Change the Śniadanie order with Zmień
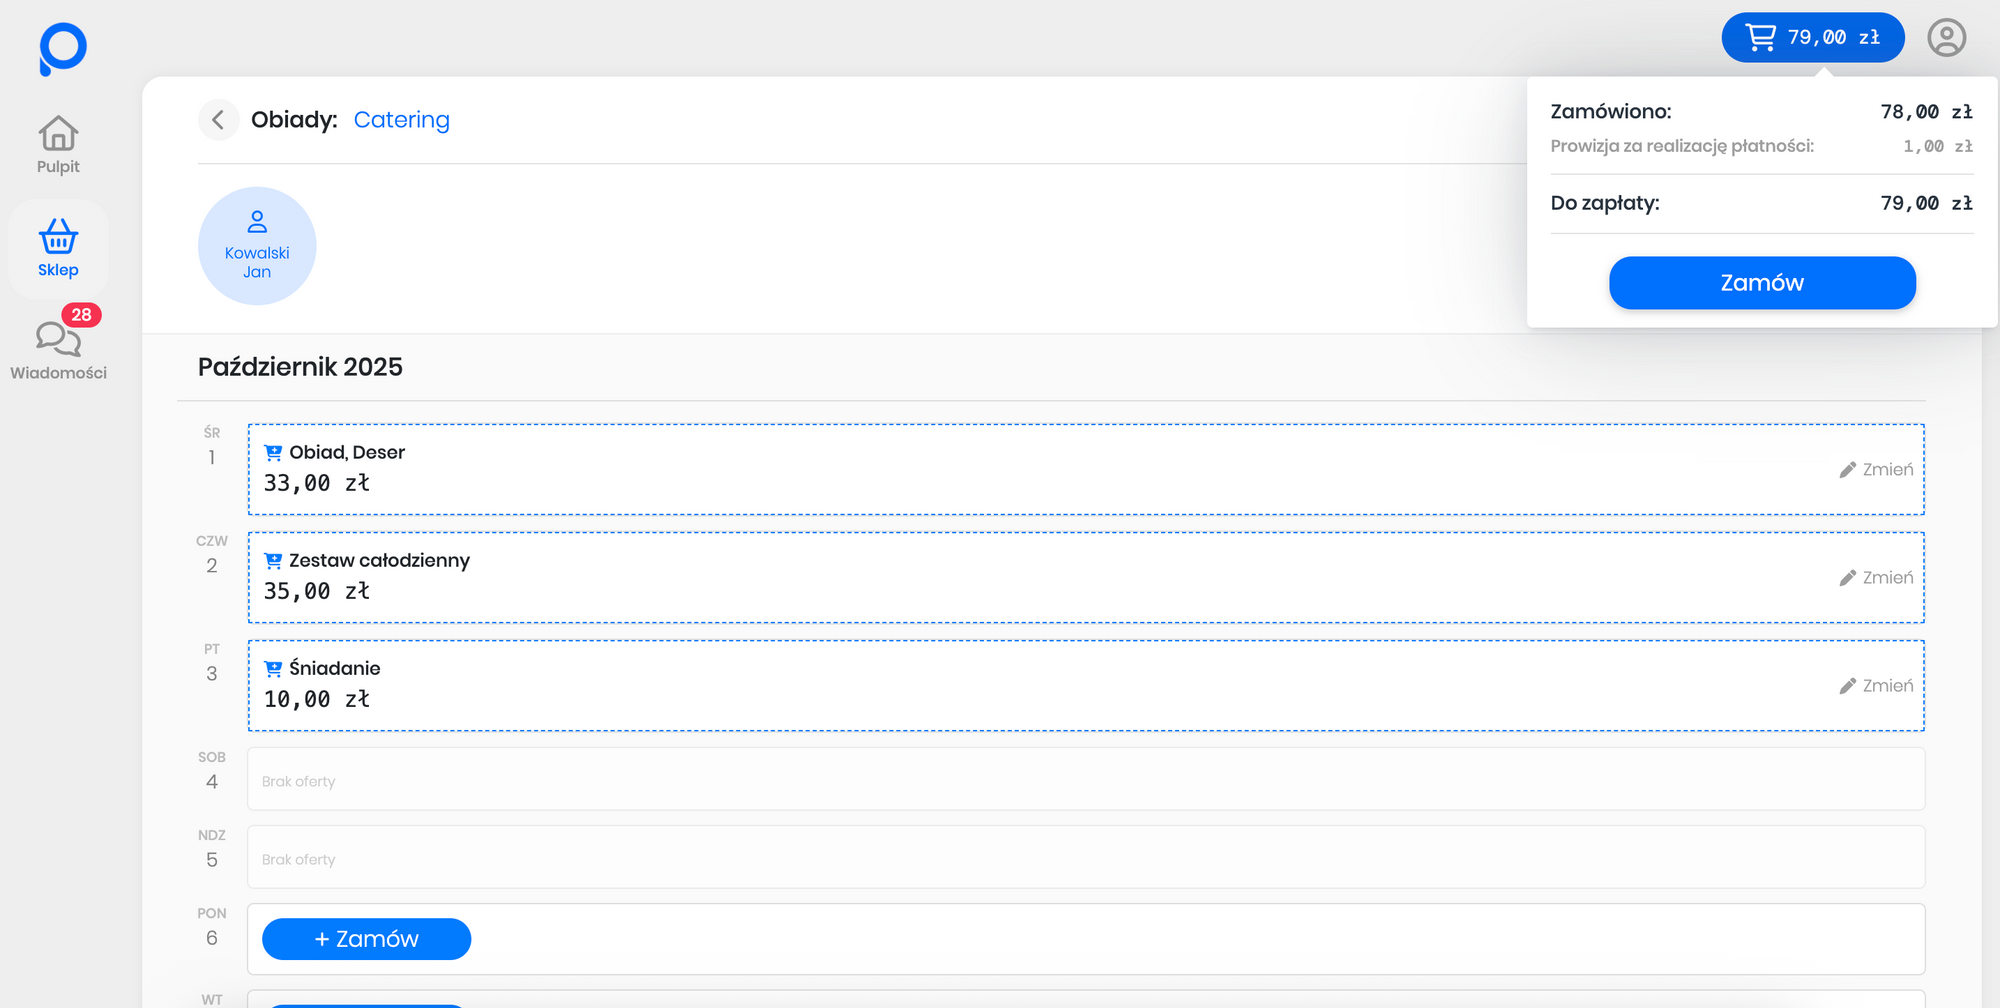This screenshot has width=2000, height=1008. pyautogui.click(x=1876, y=686)
